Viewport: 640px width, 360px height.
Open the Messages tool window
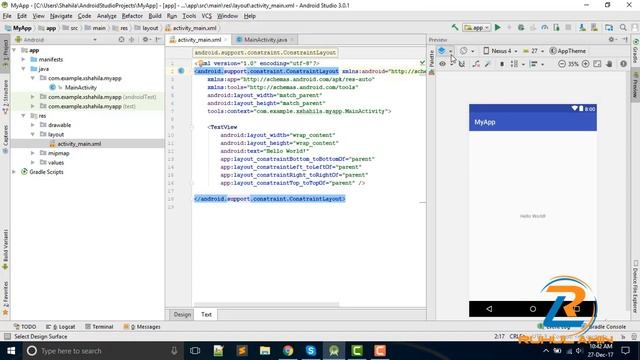point(142,327)
